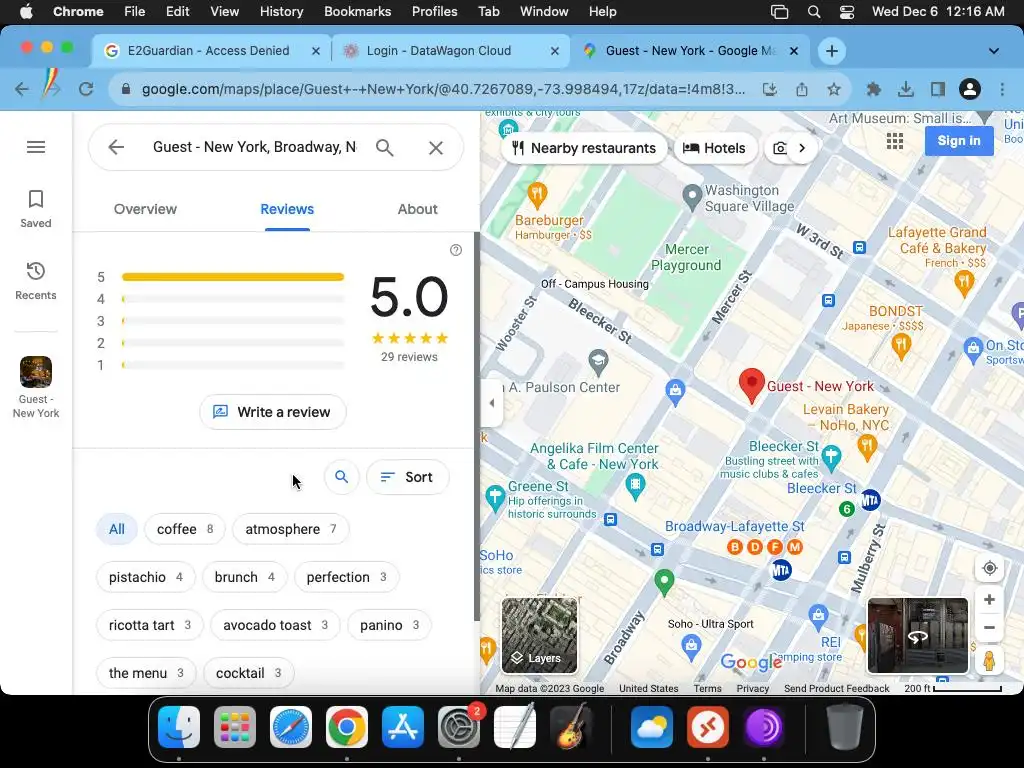Click the reviews panel scrollbar

(477, 426)
